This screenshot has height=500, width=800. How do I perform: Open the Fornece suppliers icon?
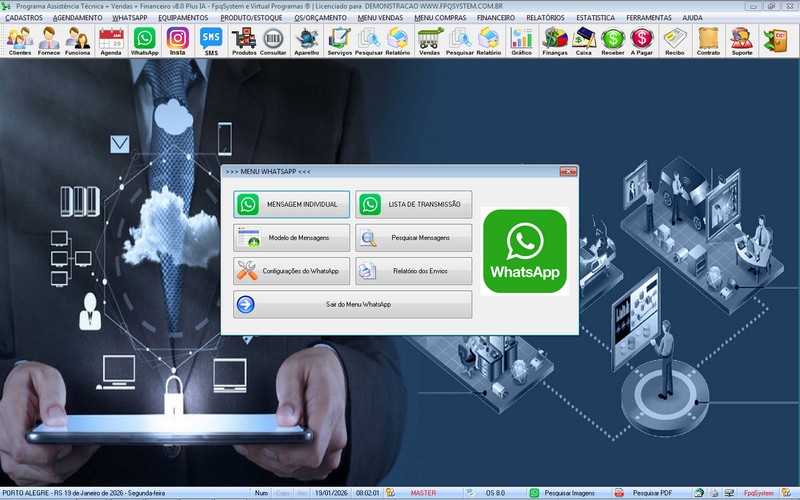point(49,41)
